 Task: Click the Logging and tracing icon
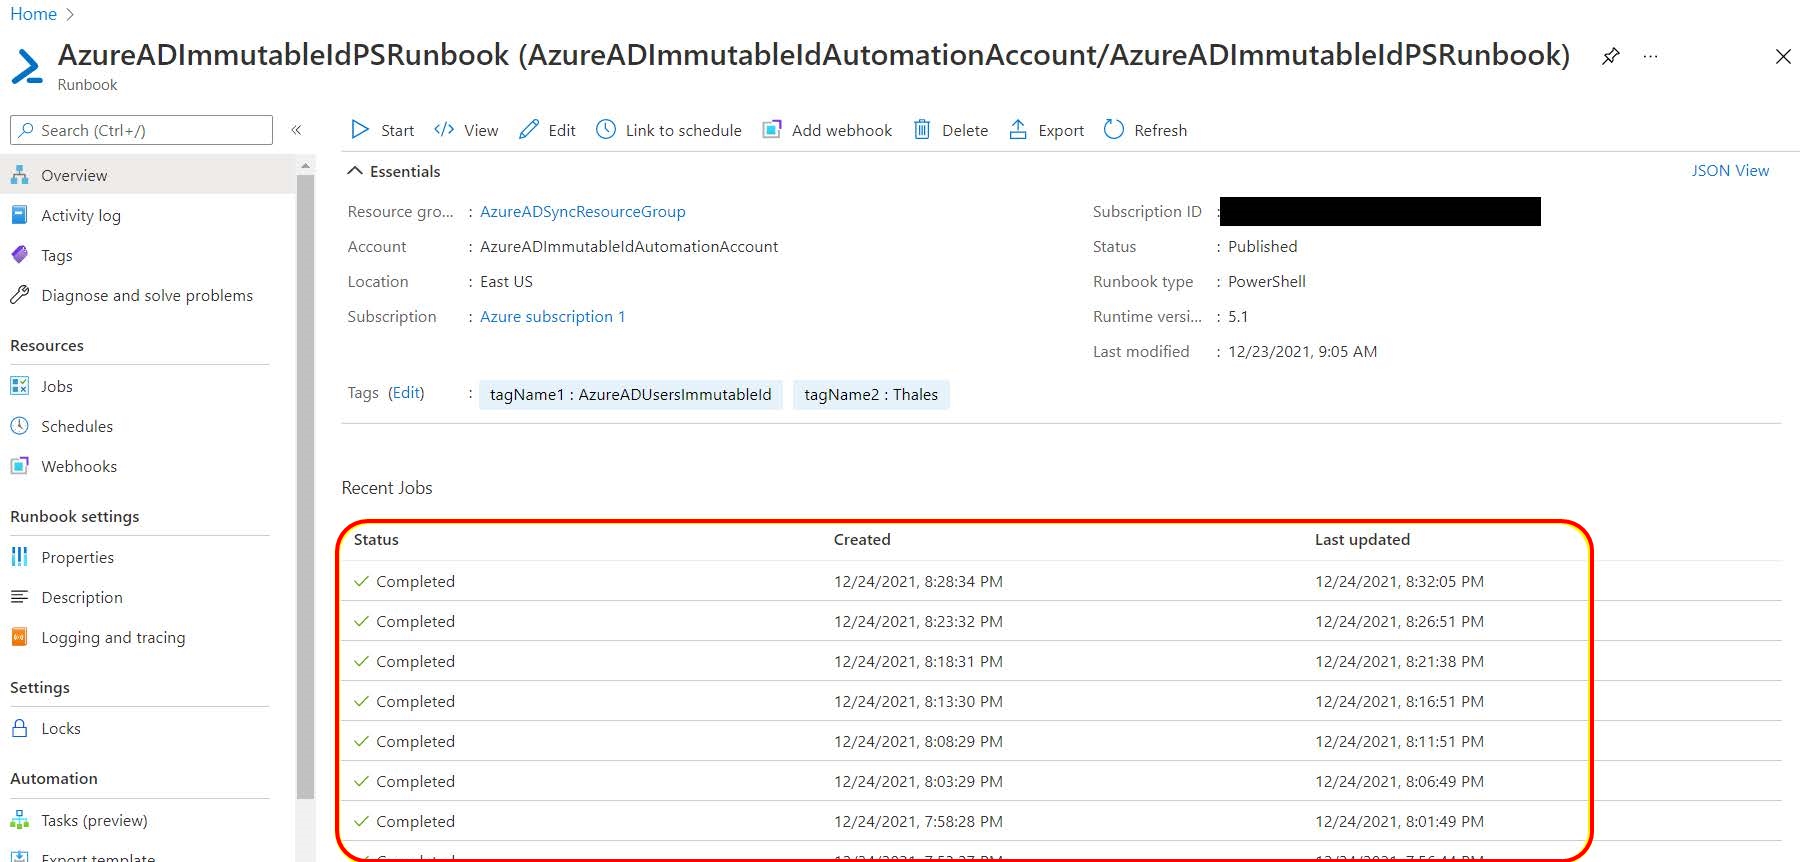[x=19, y=637]
